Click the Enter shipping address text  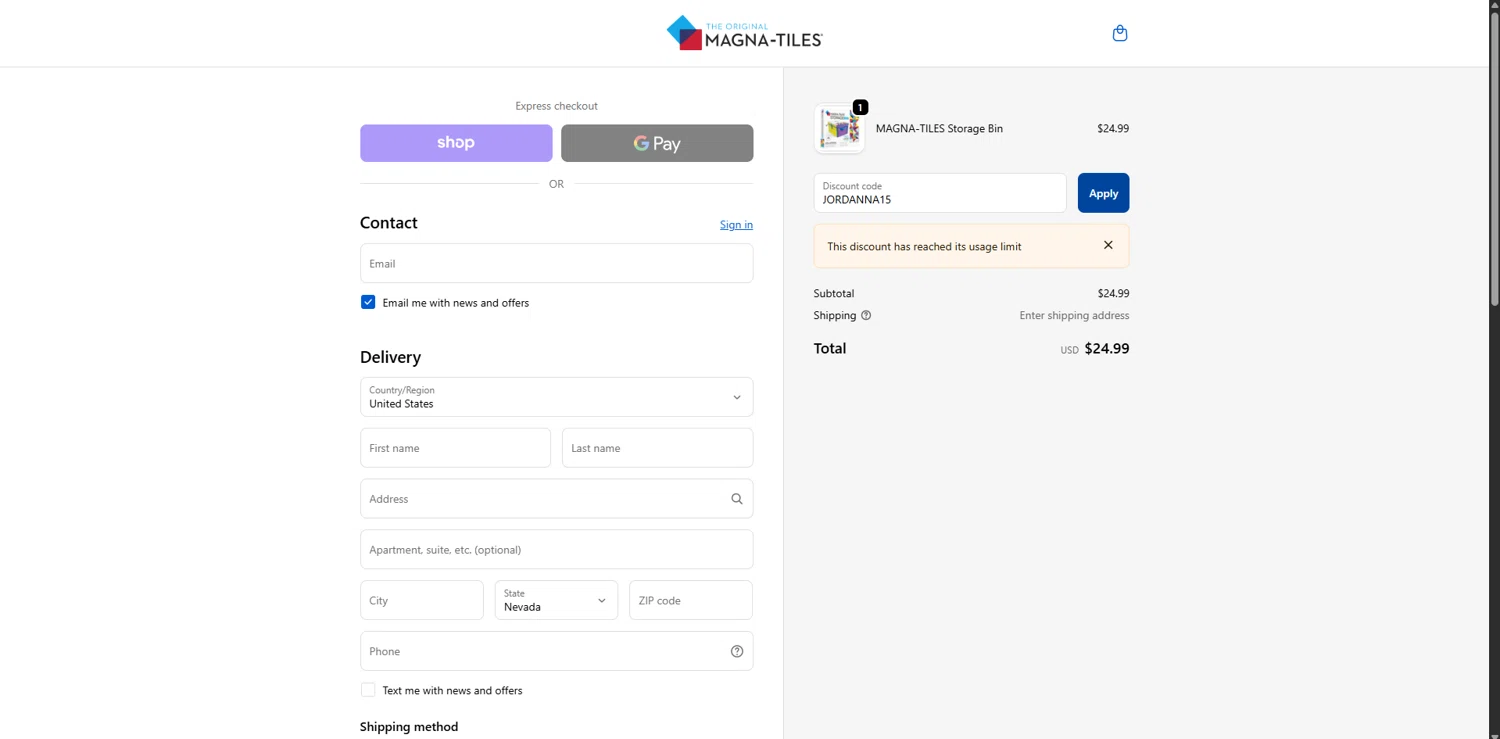1074,315
